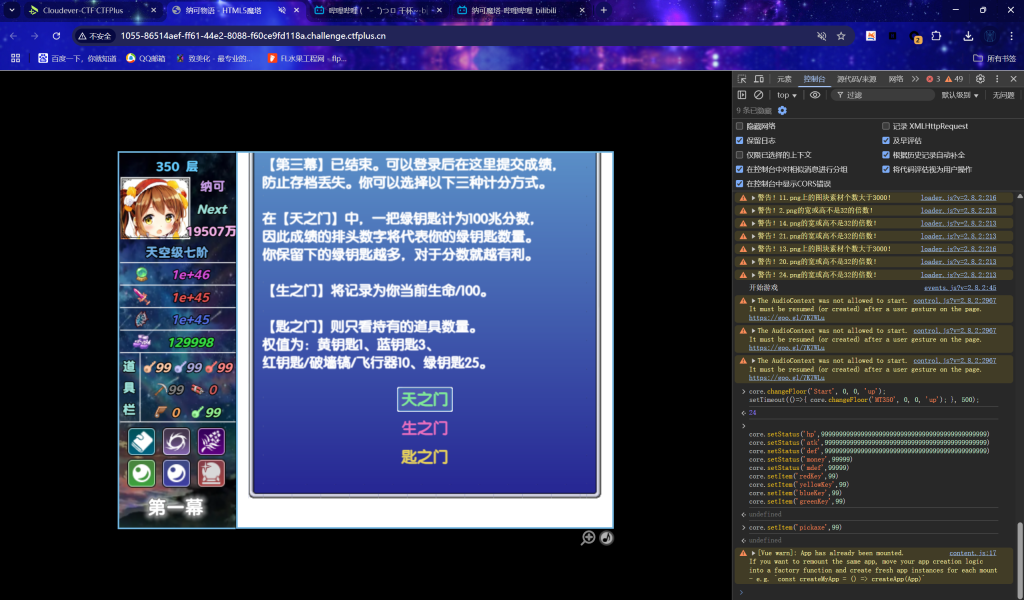Enable the 隐藏网络 checkbox

point(740,126)
